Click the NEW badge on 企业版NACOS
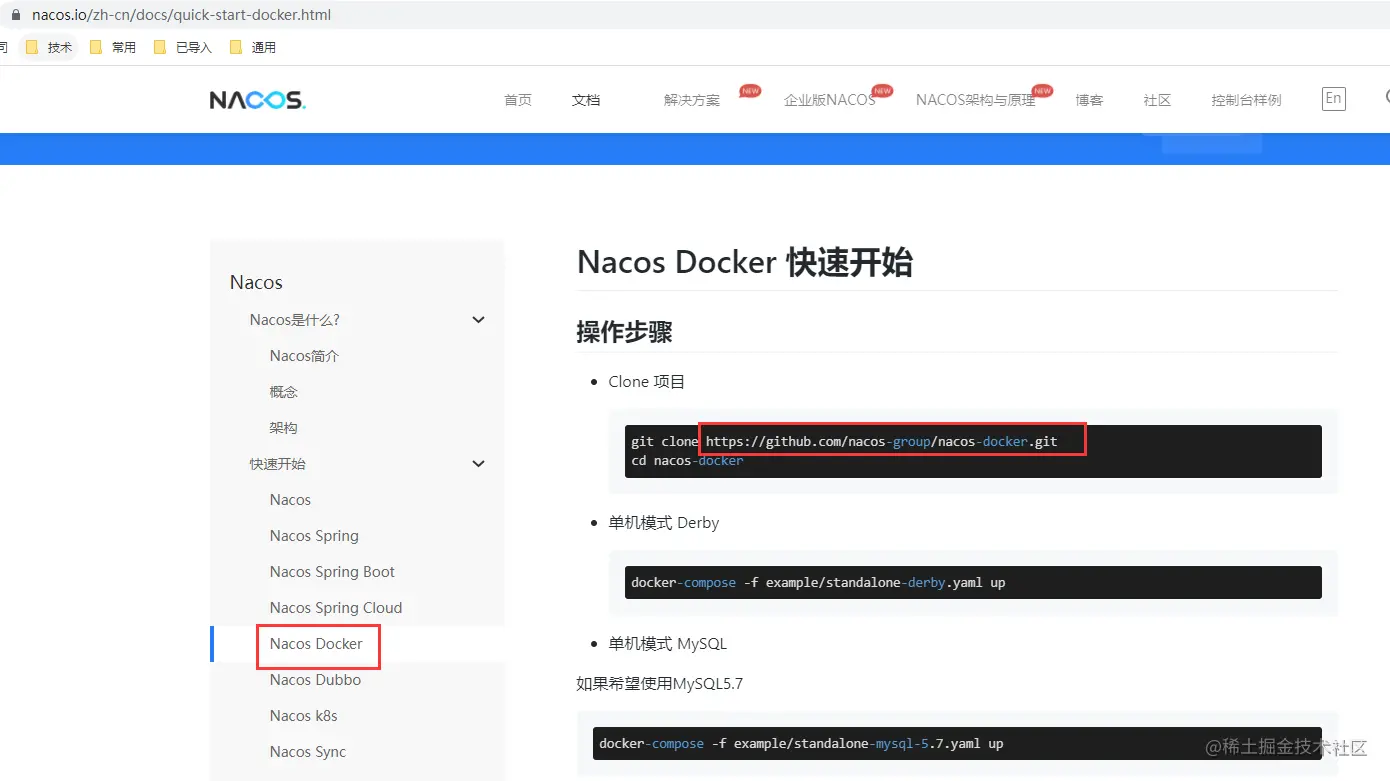The width and height of the screenshot is (1390, 781). (x=881, y=89)
